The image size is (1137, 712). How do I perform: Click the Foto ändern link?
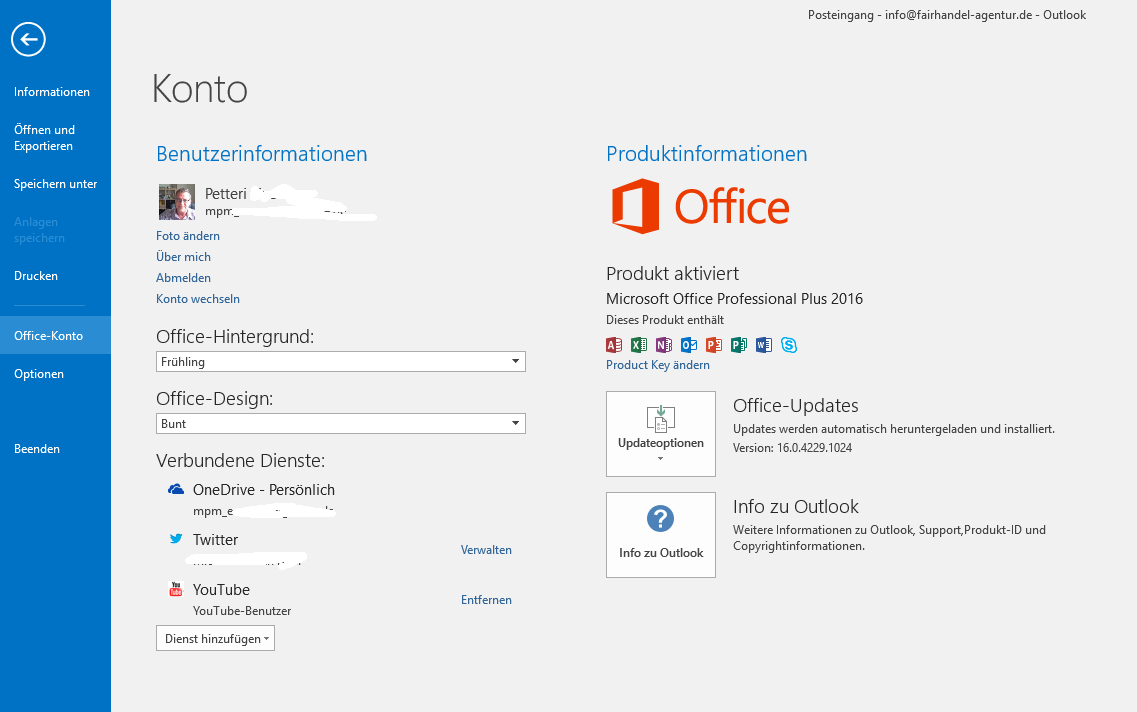click(188, 236)
